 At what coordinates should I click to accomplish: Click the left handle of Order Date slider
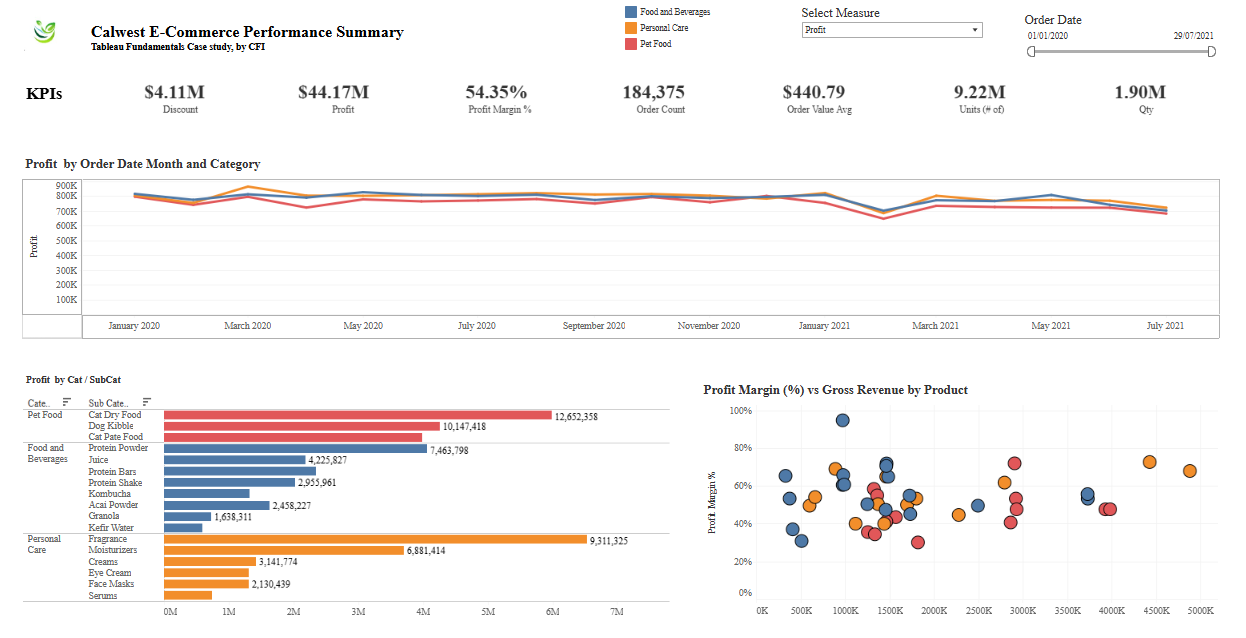tap(1032, 51)
